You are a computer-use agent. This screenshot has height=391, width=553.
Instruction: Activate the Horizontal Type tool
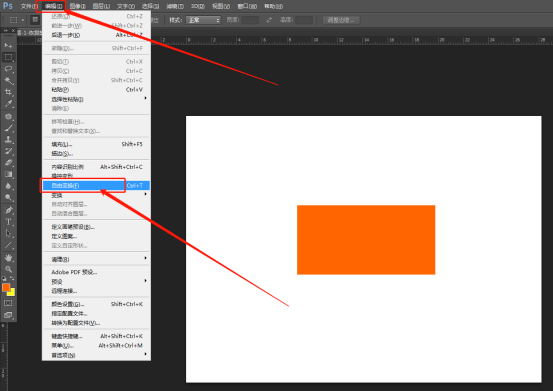[x=8, y=222]
